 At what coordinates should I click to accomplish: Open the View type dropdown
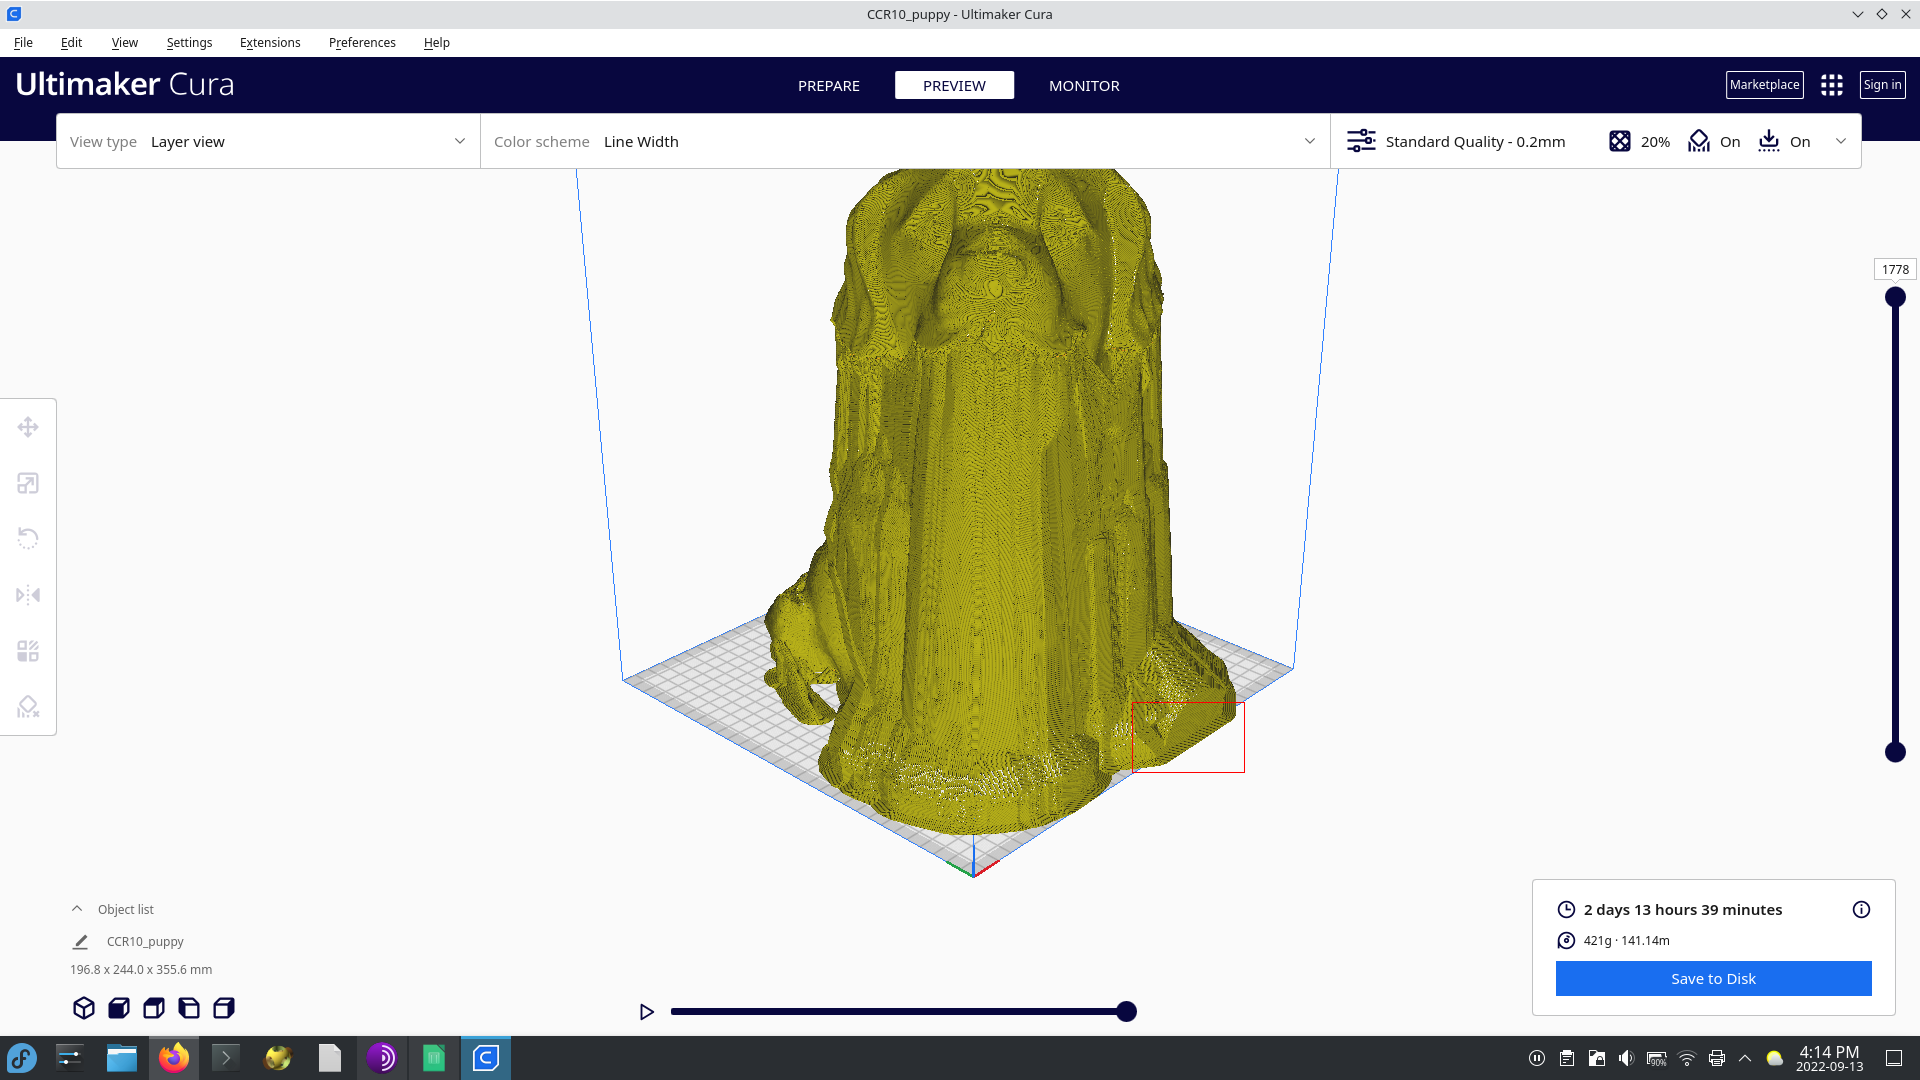(x=268, y=141)
